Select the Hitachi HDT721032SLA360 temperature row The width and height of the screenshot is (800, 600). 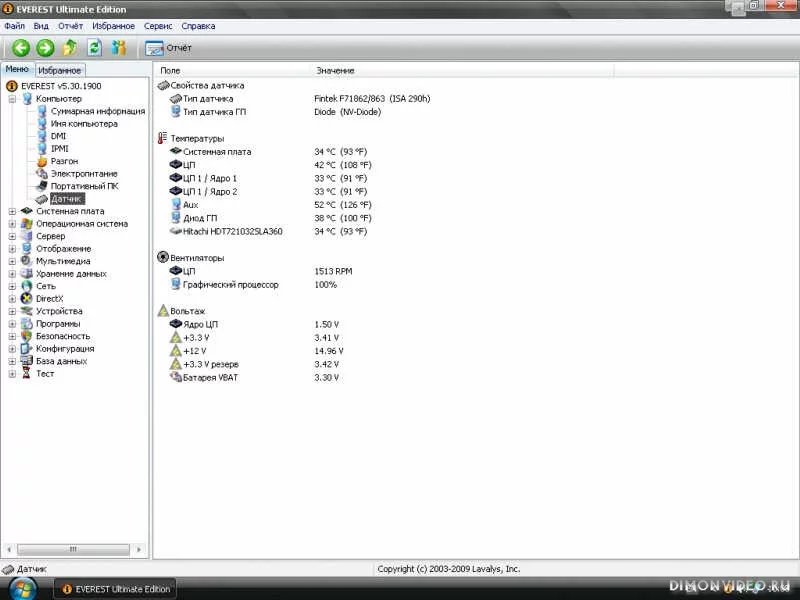232,231
